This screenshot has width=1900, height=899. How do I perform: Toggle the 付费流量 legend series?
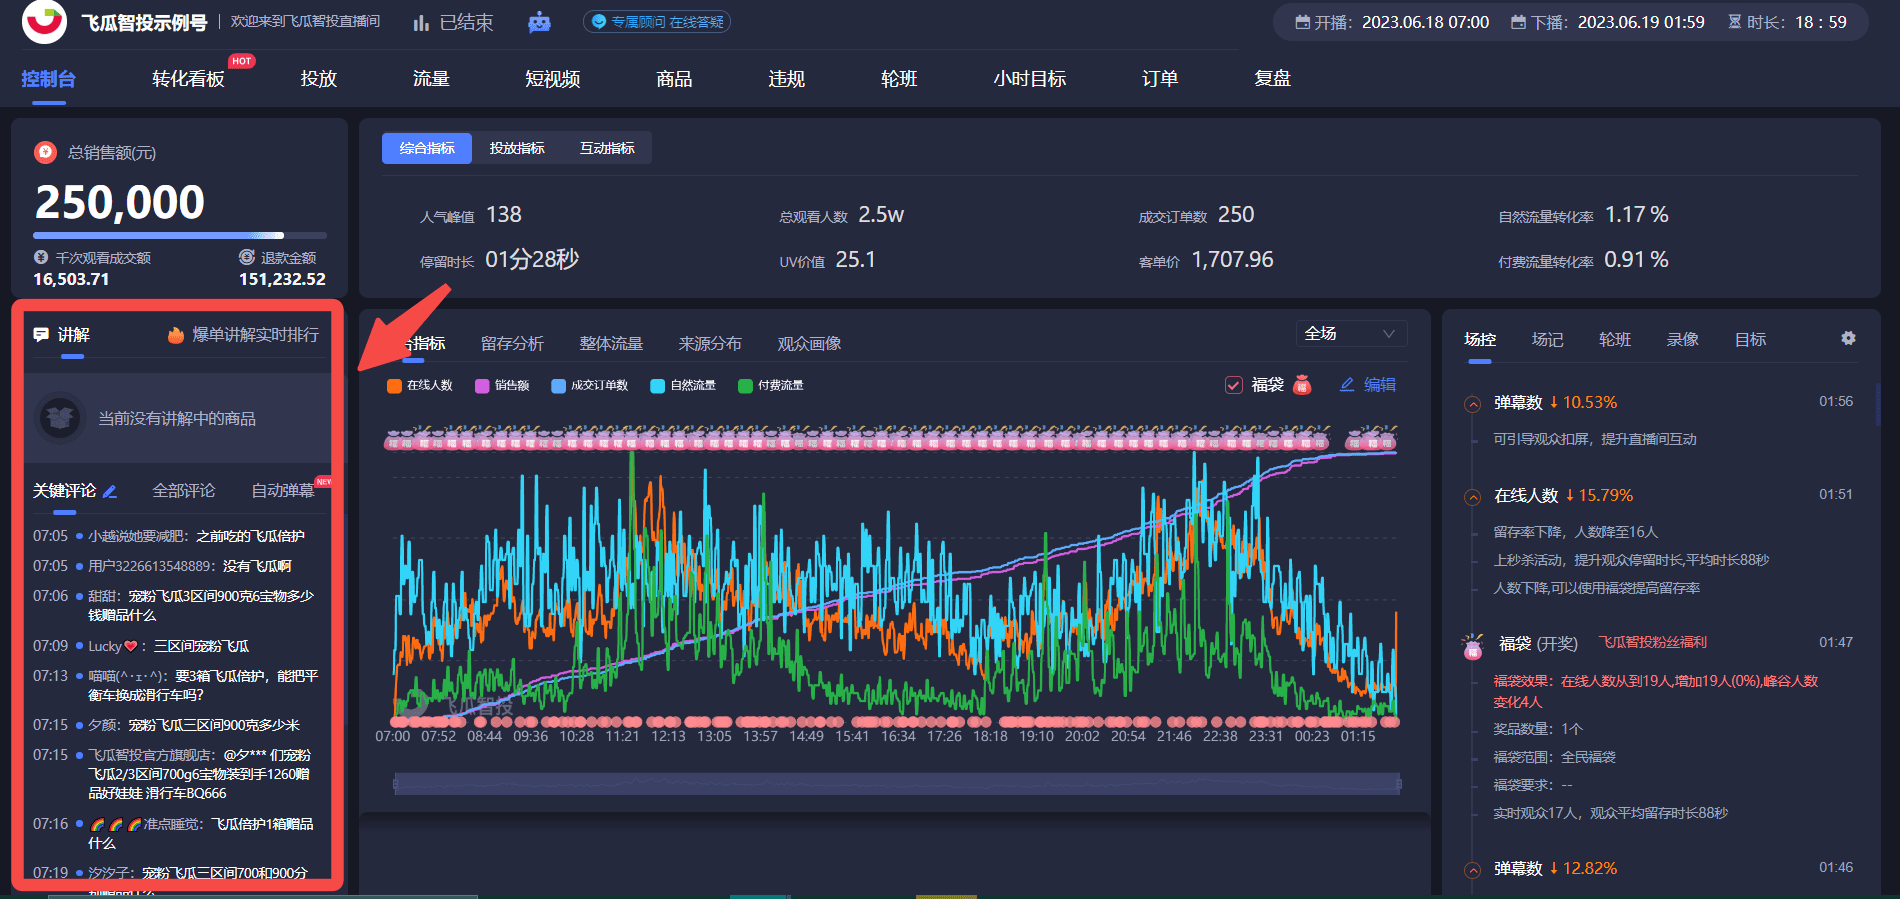coord(771,385)
